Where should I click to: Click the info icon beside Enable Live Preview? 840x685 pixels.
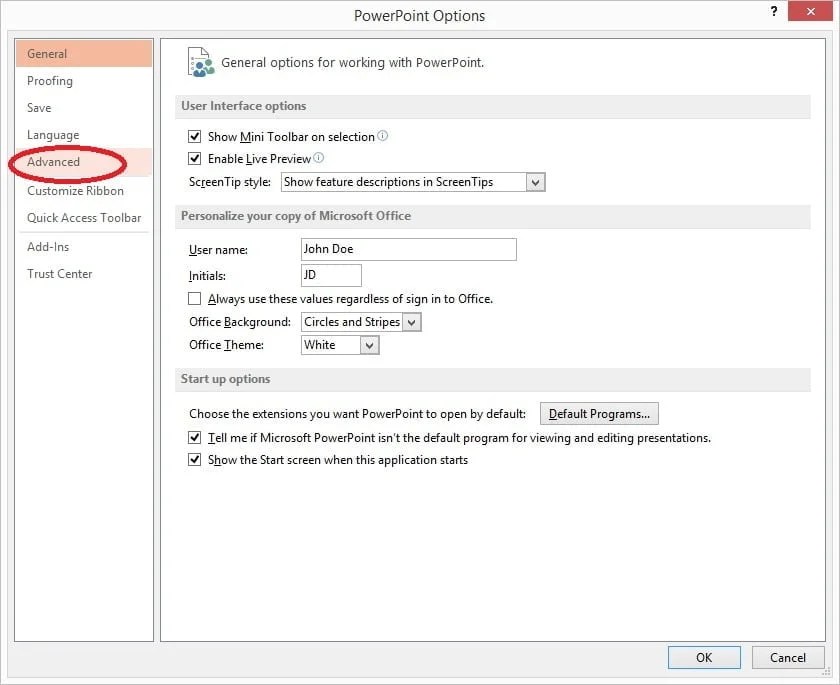[x=318, y=157]
